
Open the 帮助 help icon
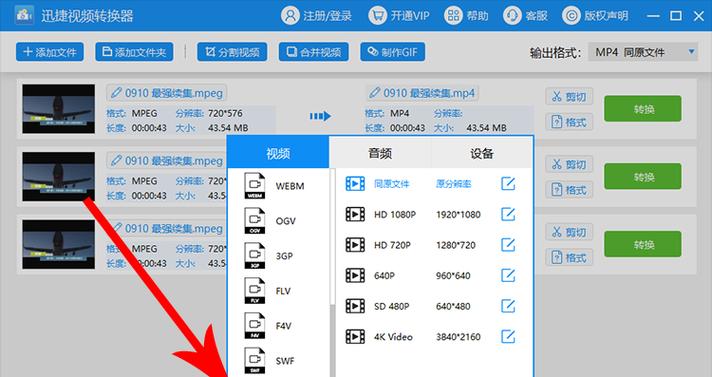tap(453, 15)
